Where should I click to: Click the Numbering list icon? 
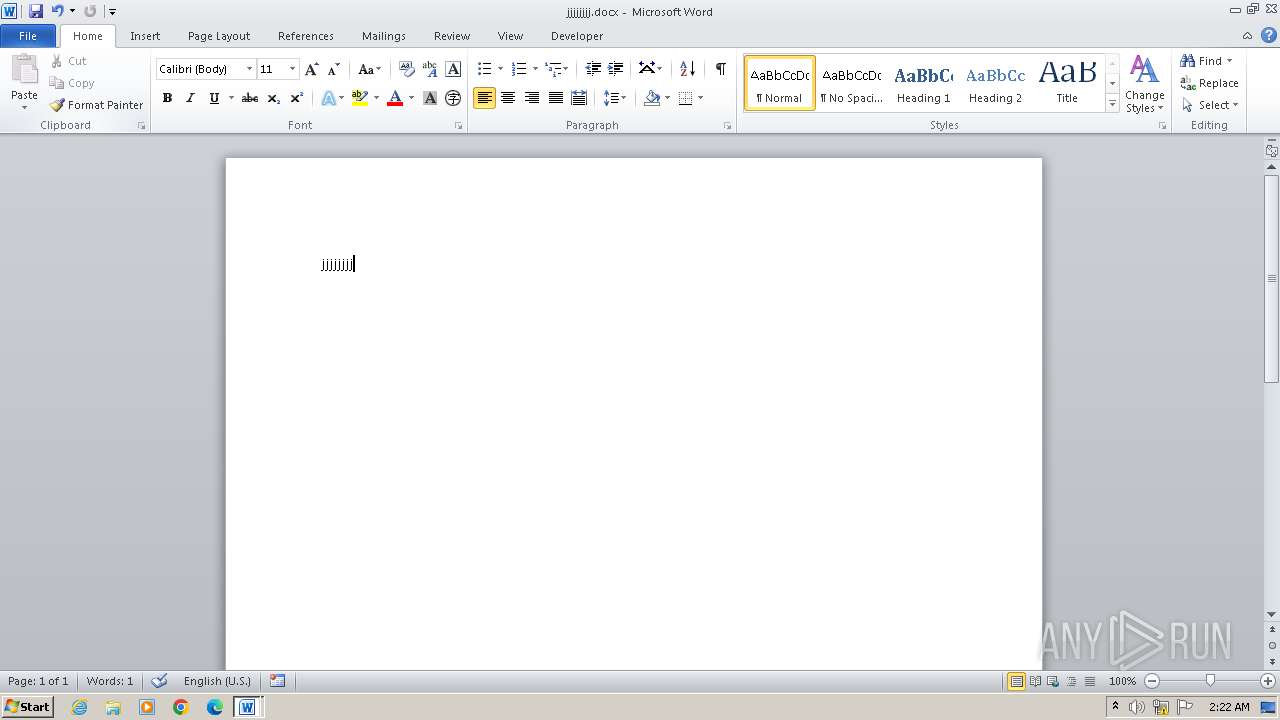518,69
